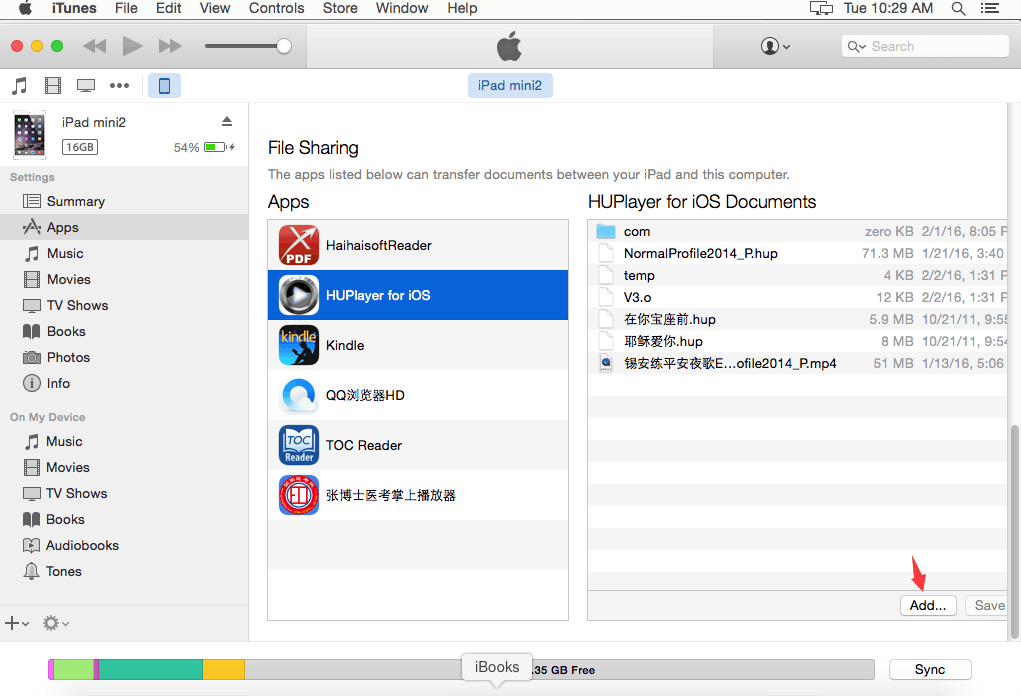Click the Rewind playback button
Screen dimensions: 1021x696
94,46
